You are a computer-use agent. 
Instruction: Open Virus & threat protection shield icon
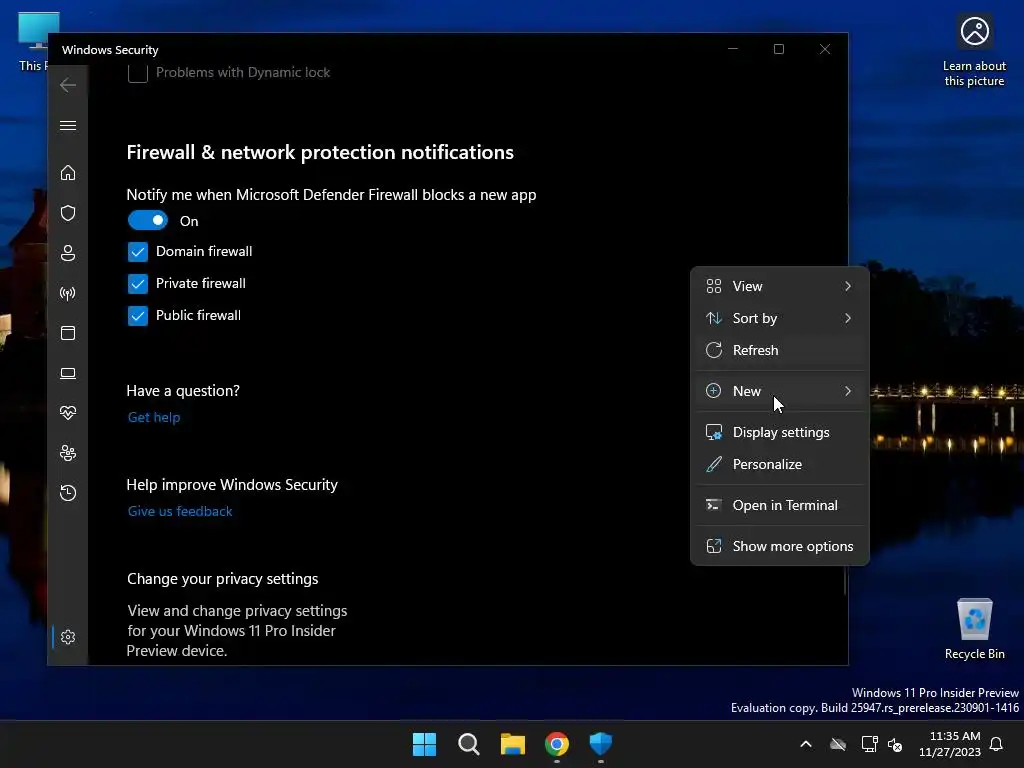pyautogui.click(x=68, y=213)
